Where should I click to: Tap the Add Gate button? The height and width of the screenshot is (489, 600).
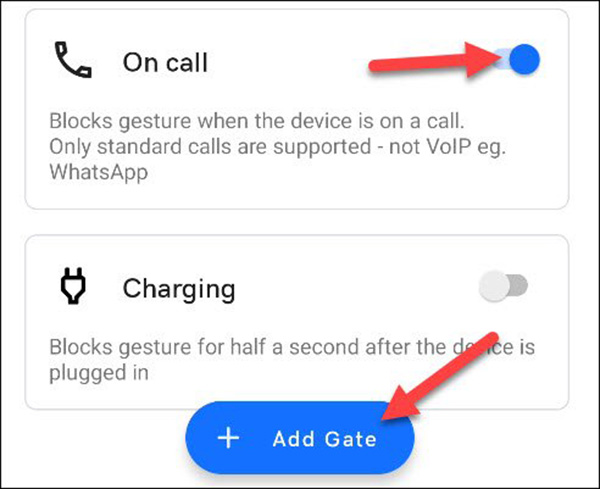(x=300, y=438)
